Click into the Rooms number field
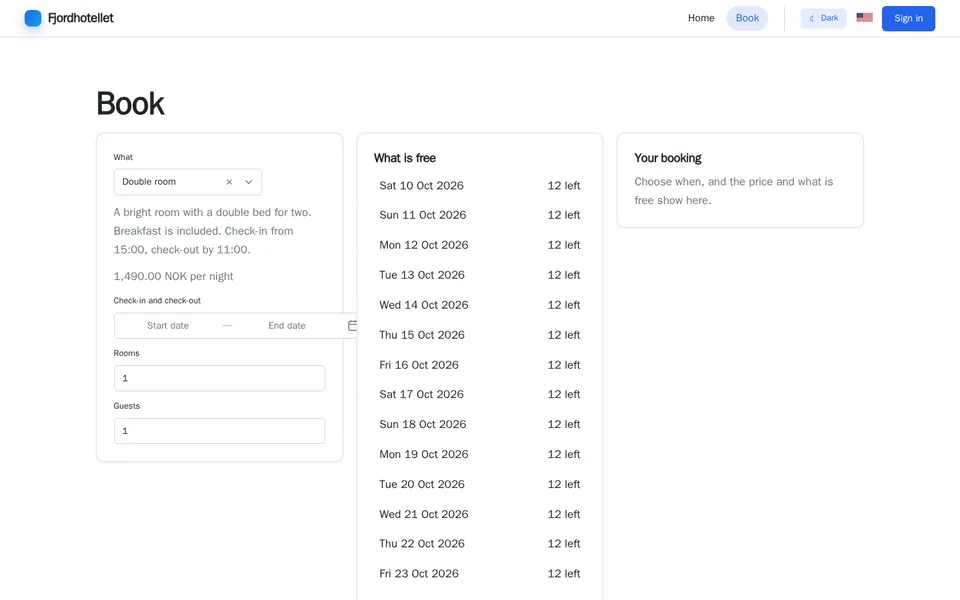The image size is (960, 600). (219, 378)
